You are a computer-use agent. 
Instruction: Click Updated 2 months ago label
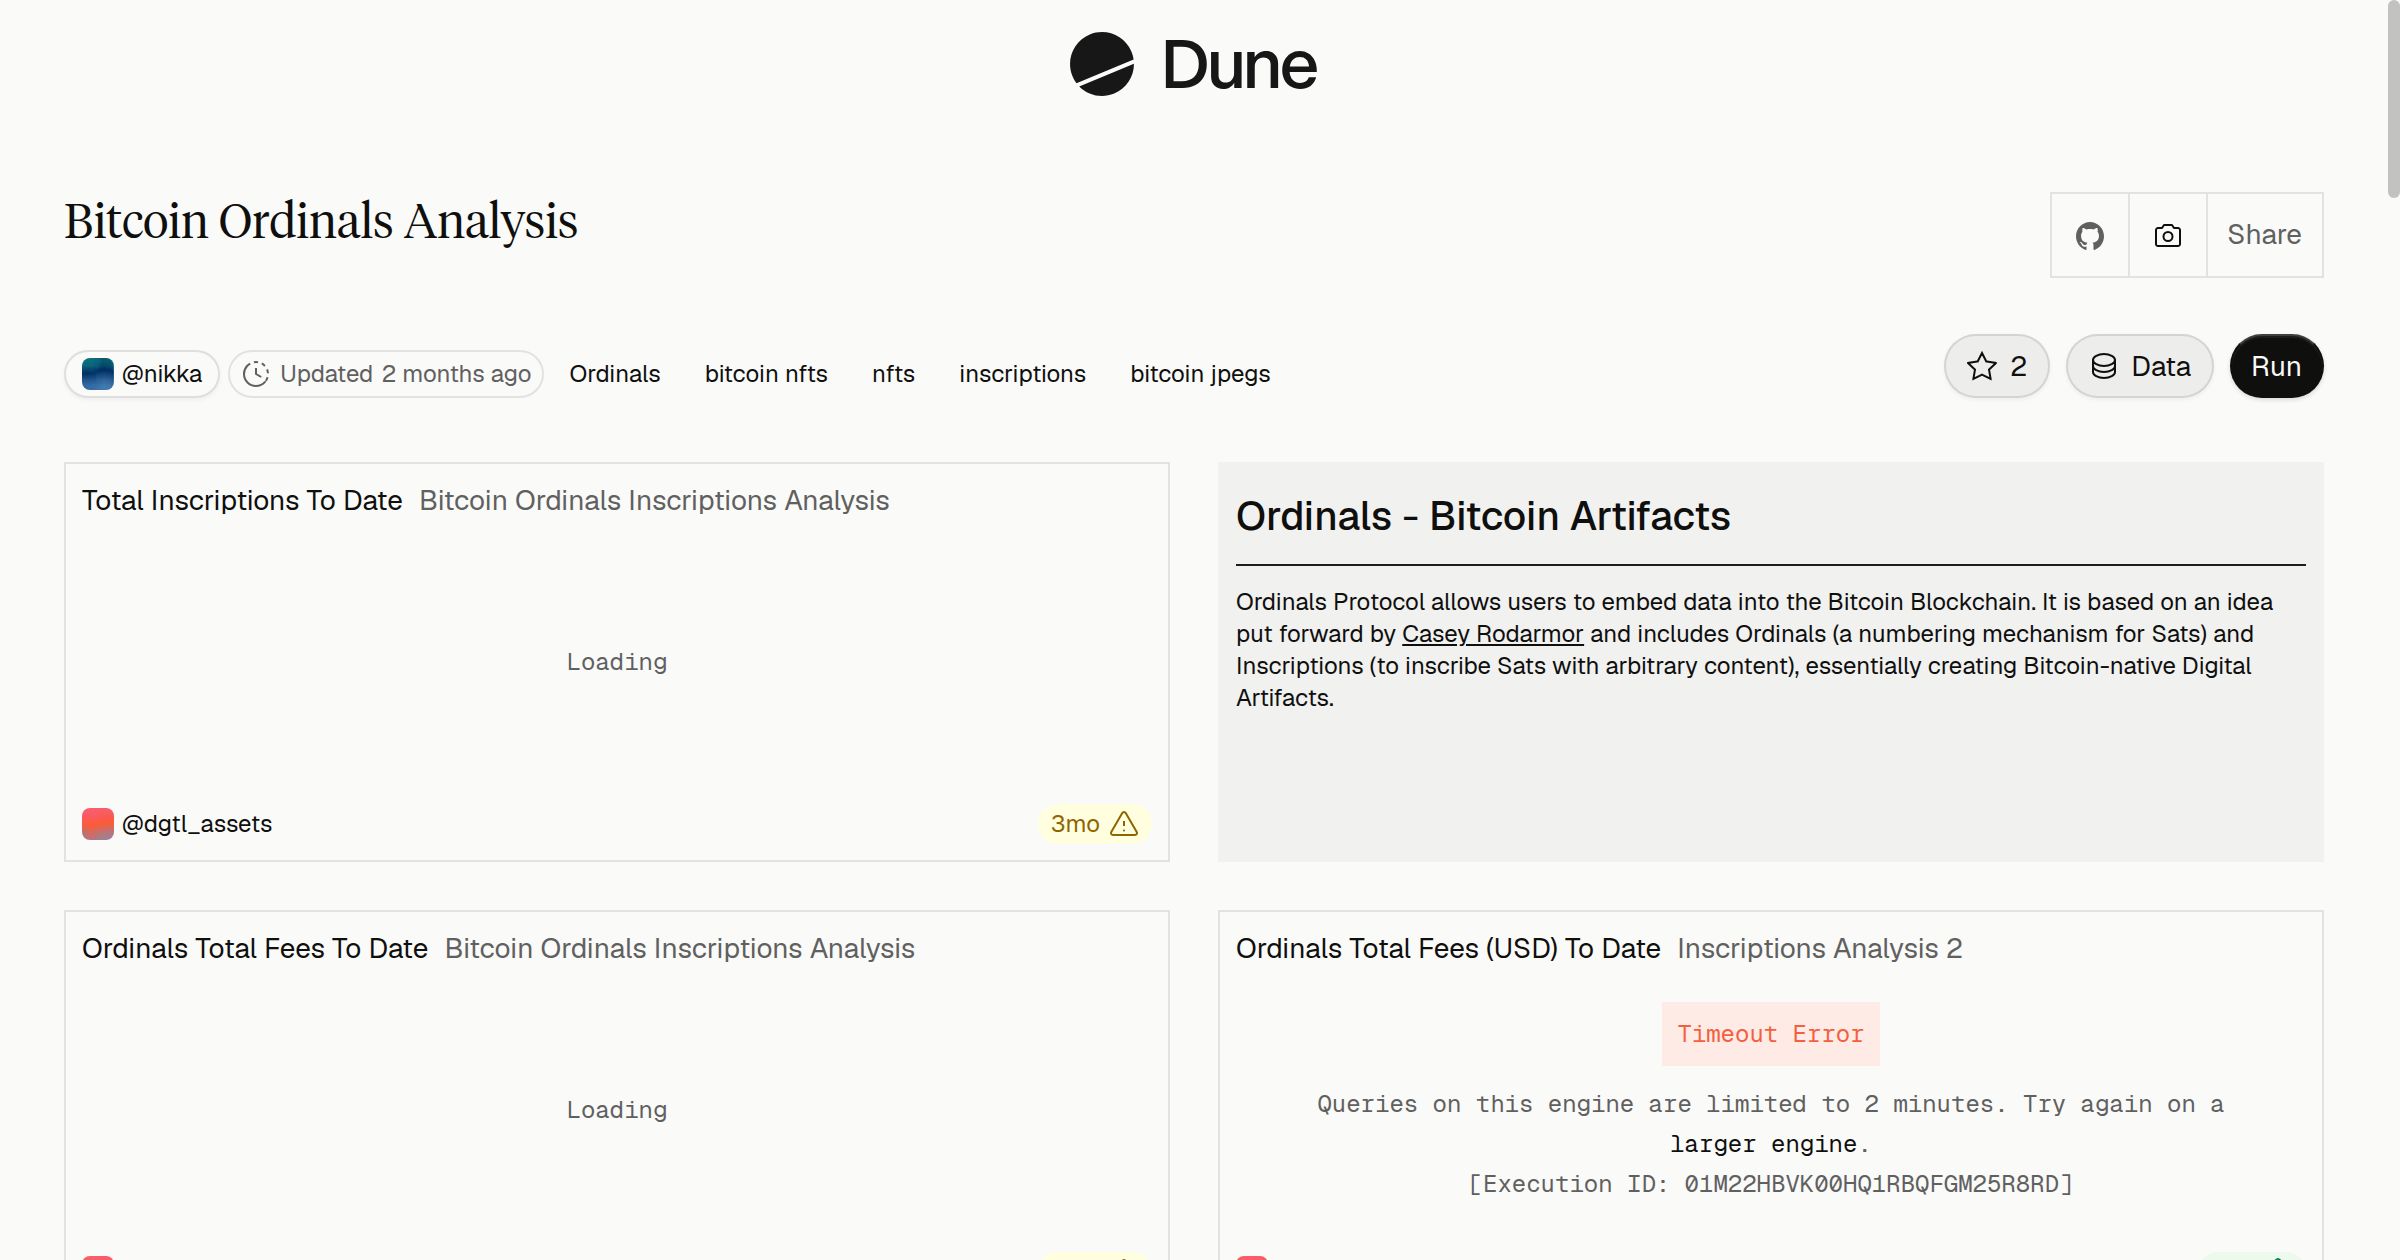click(x=405, y=374)
